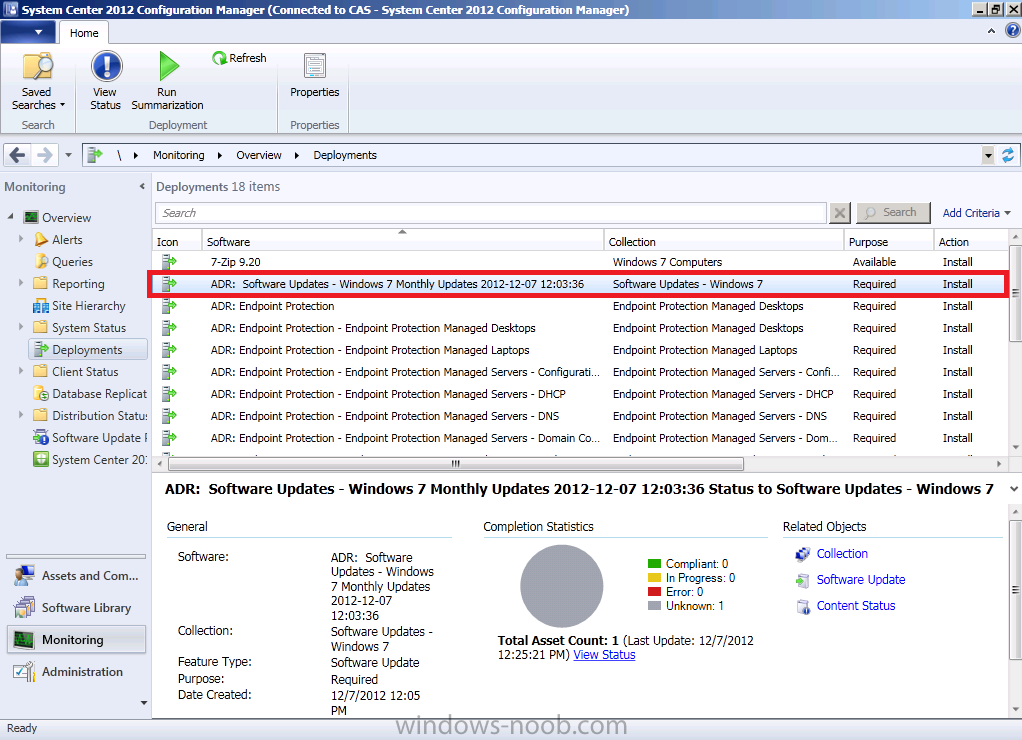Image resolution: width=1022 pixels, height=740 pixels.
Task: Click the Collection related object icon
Action: point(802,554)
